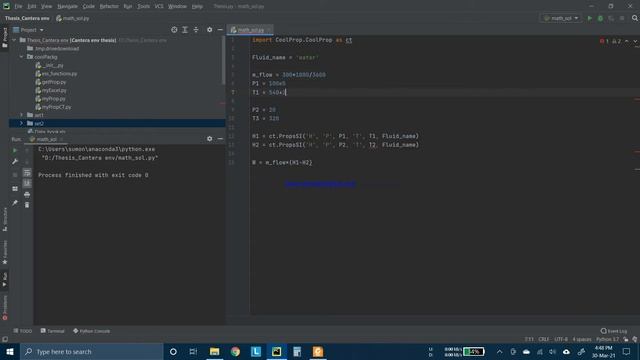Collapse the Thesis_Cantera env root folder
This screenshot has width=640, height=360.
[x=14, y=40]
